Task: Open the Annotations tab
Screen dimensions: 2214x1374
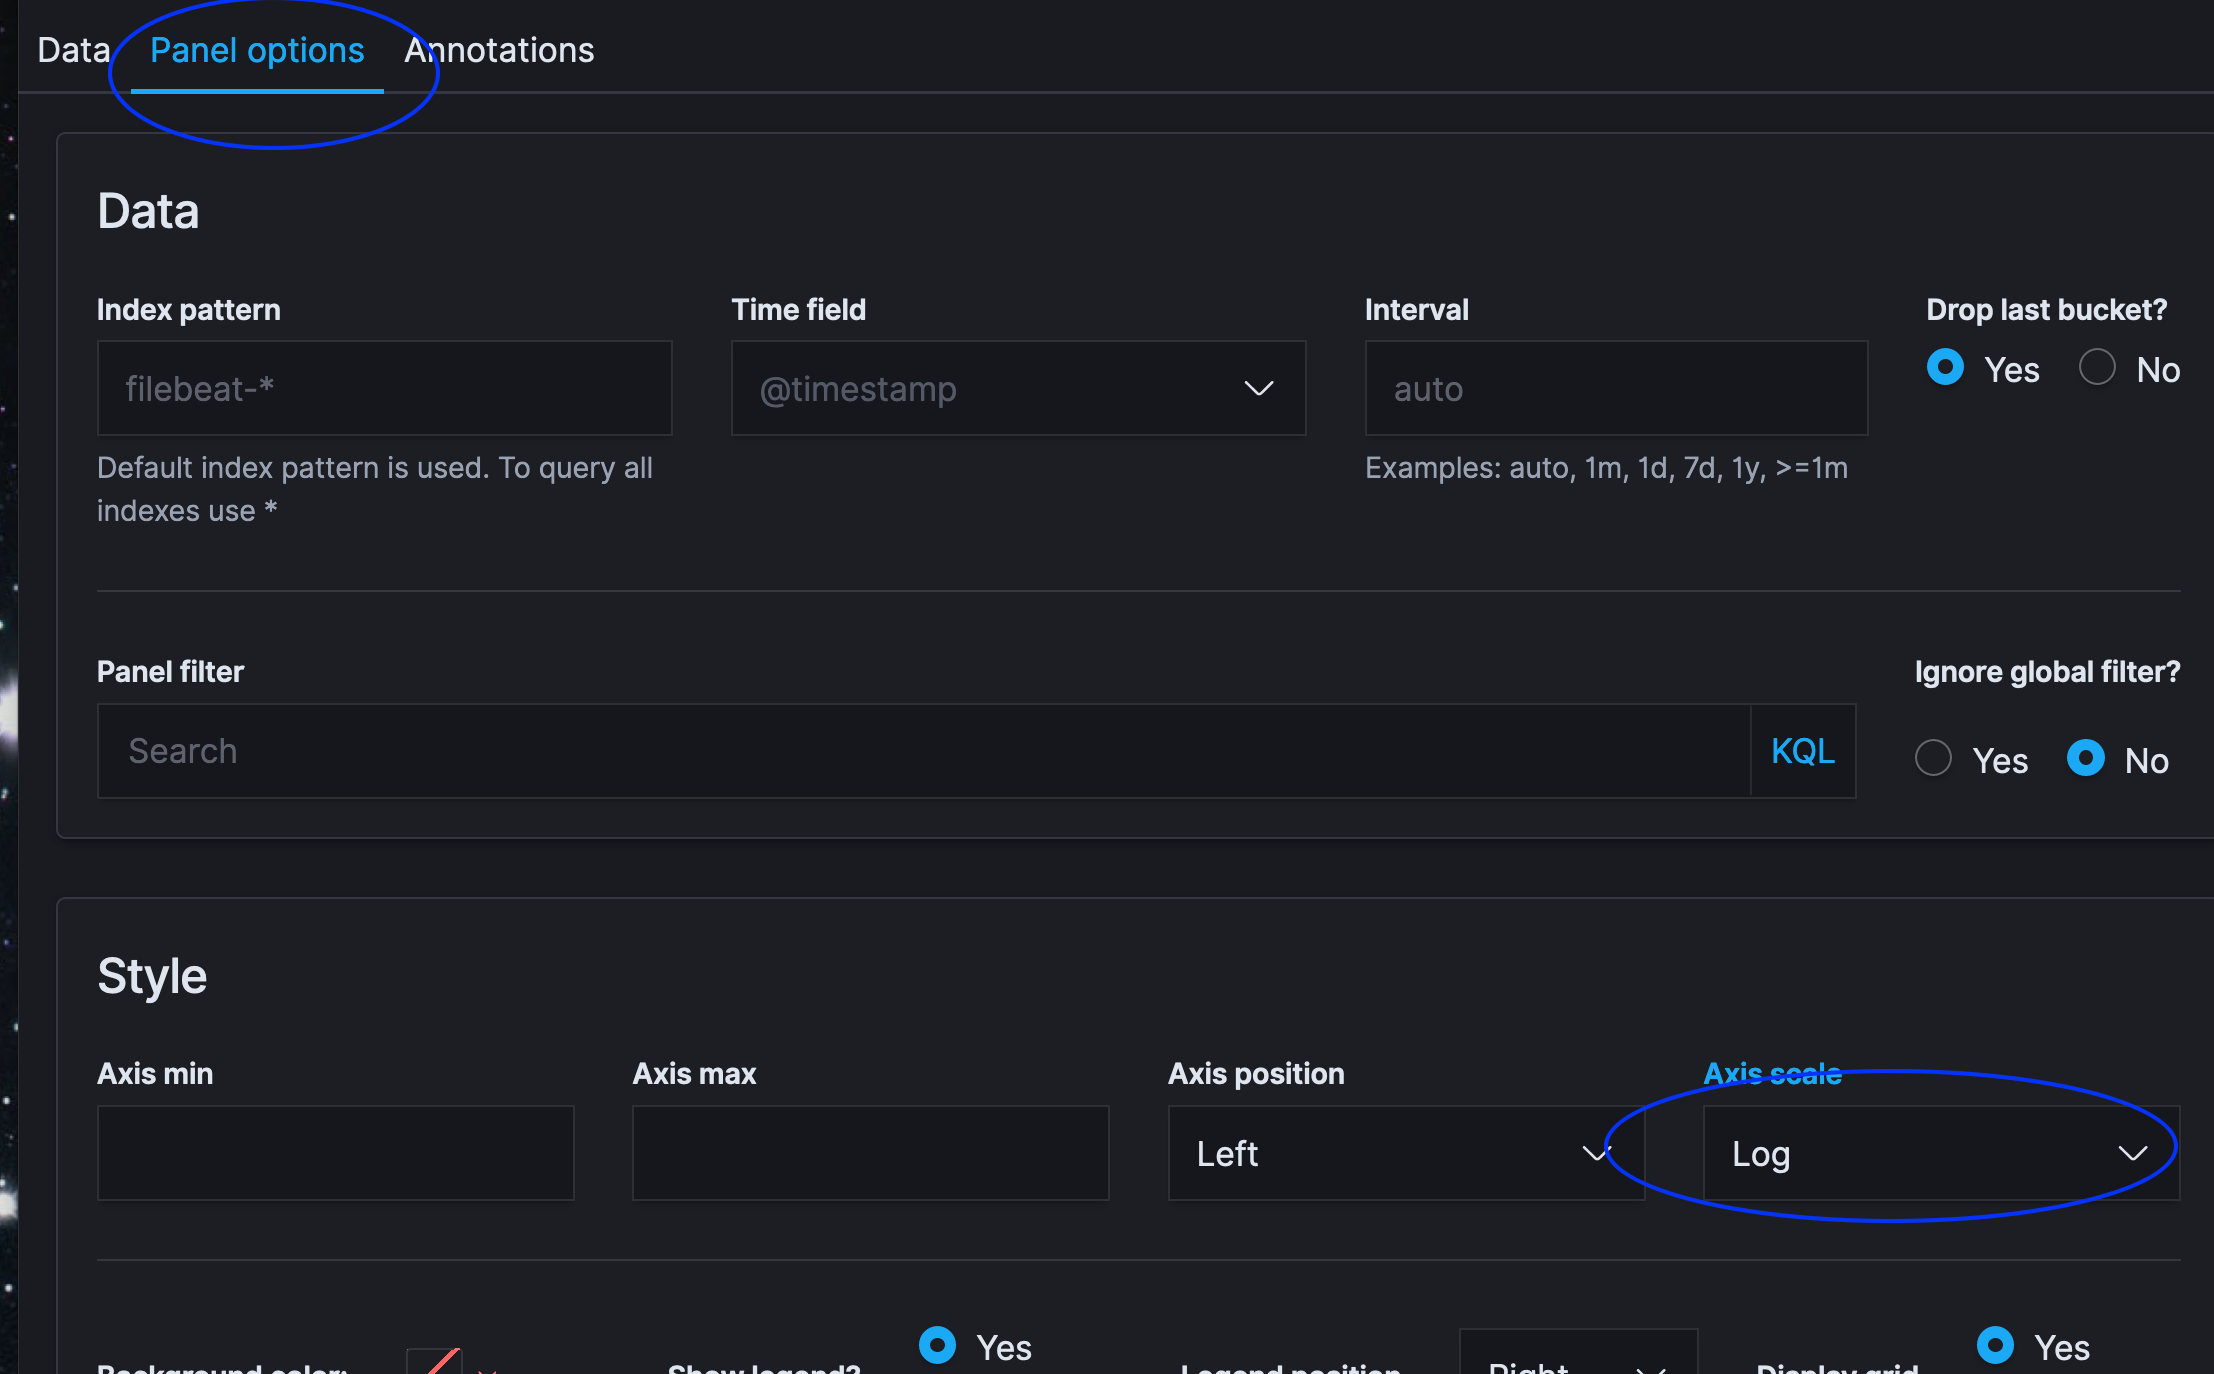Action: point(499,50)
